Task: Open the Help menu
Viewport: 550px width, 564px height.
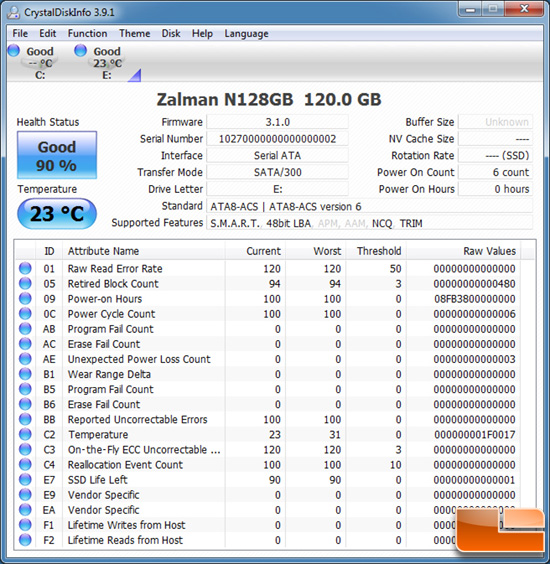Action: pos(202,33)
